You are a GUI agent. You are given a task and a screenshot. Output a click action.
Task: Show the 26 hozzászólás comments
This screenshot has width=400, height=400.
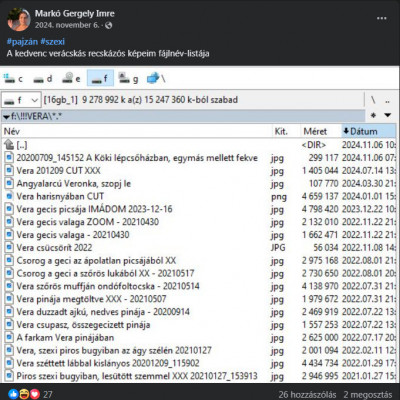(x=307, y=395)
